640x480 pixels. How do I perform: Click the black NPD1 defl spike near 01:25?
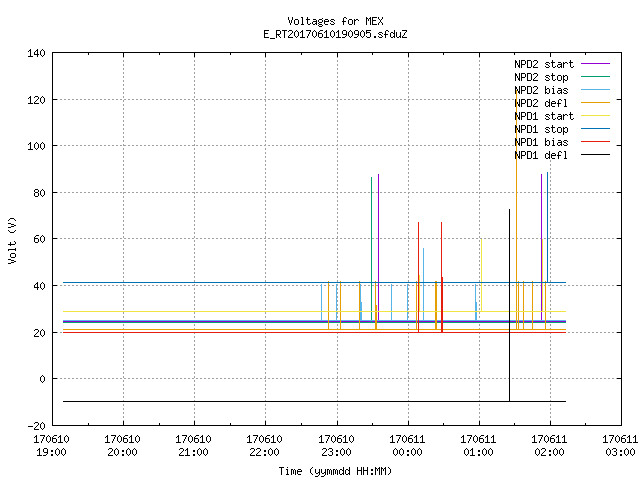pyautogui.click(x=509, y=305)
